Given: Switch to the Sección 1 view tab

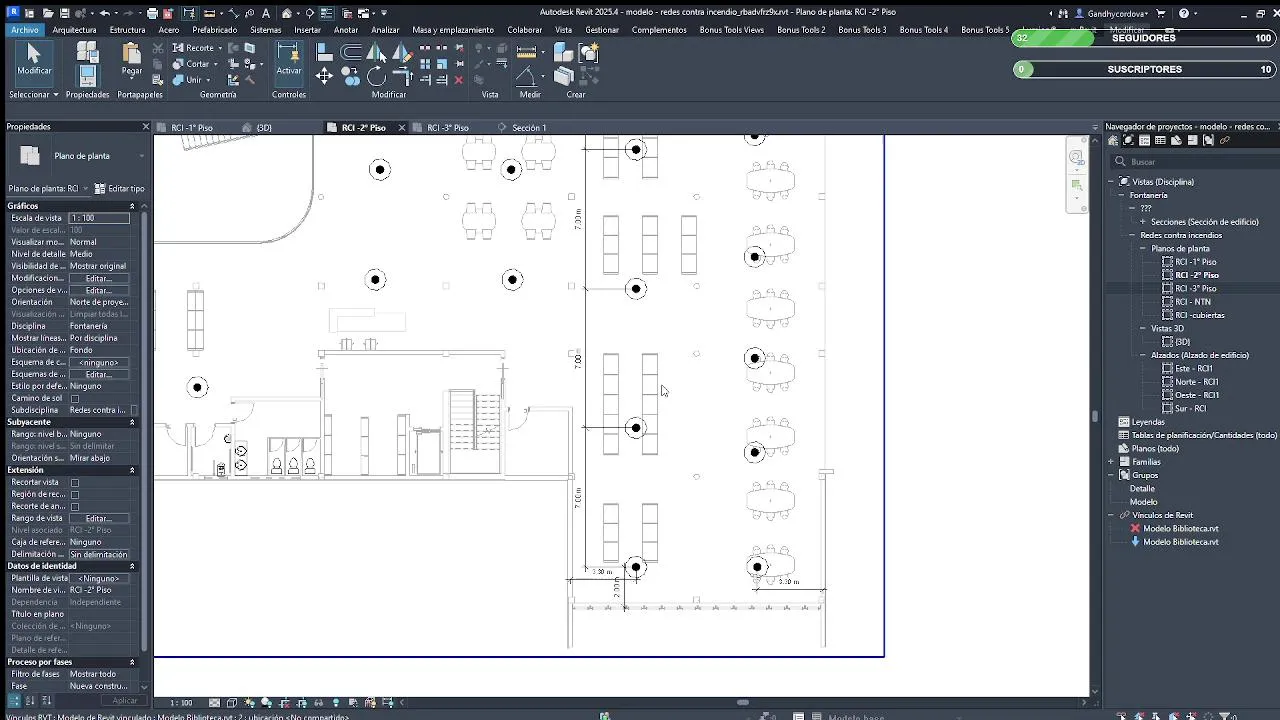Looking at the screenshot, I should coord(529,128).
